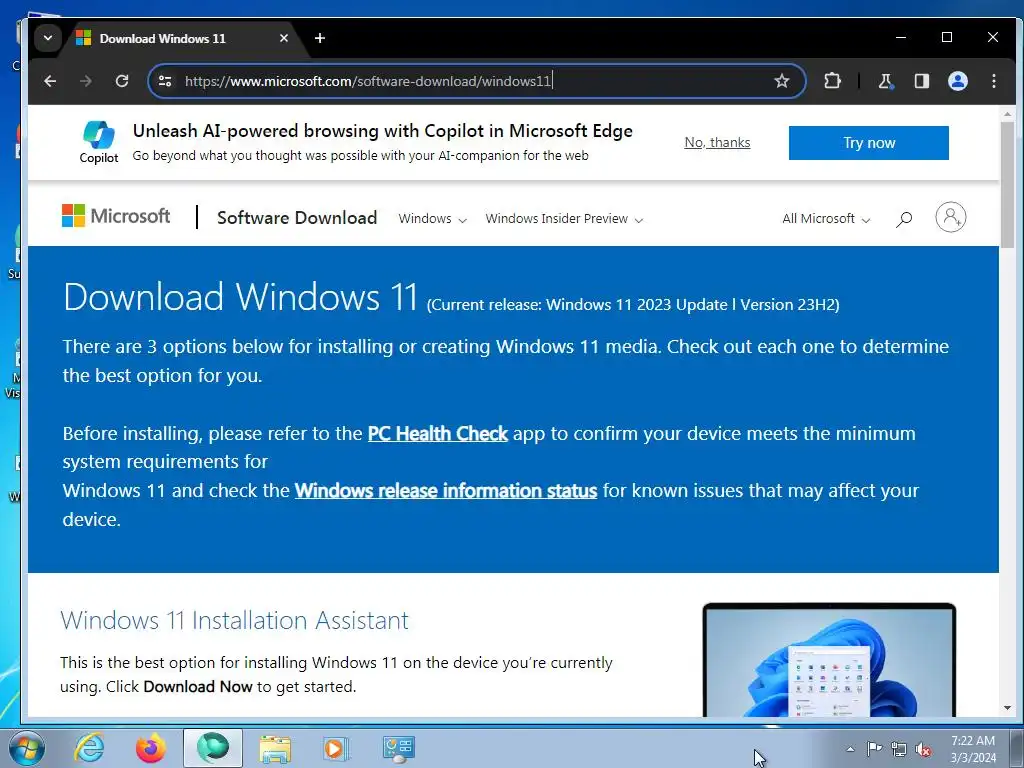
Task: Click the Windows 11 laptop image
Action: coord(829,660)
